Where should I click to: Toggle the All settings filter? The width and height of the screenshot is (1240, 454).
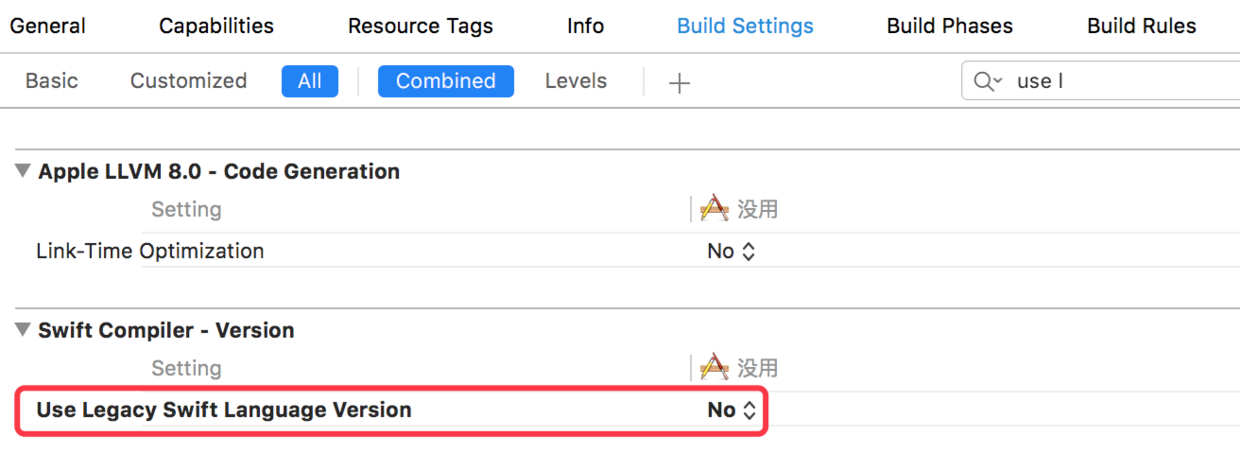coord(310,81)
